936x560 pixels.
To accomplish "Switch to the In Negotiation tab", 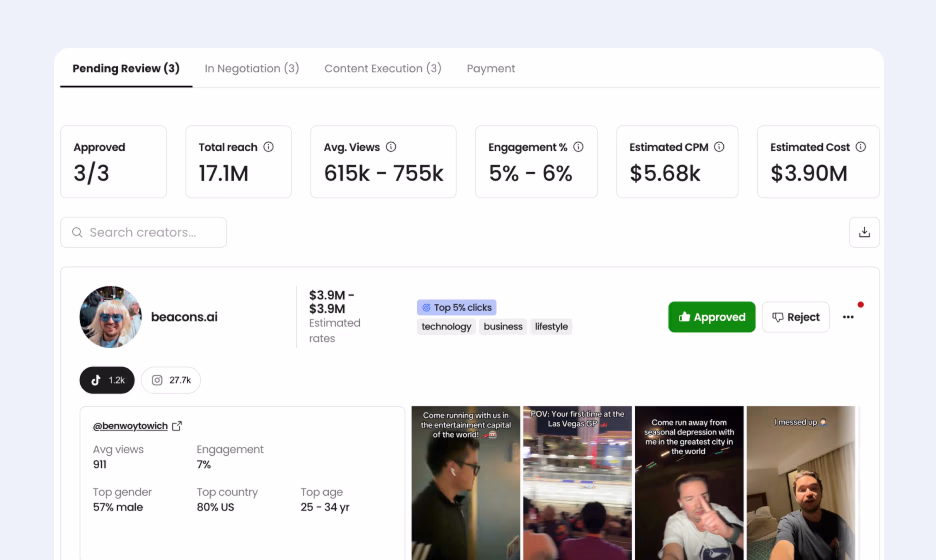I will (252, 69).
